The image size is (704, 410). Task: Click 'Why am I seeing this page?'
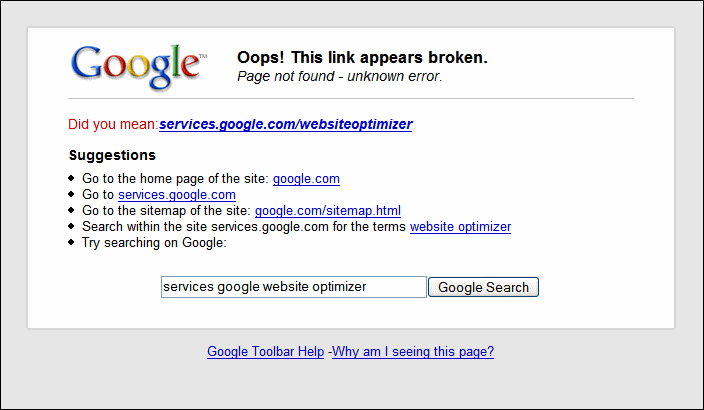pos(413,352)
